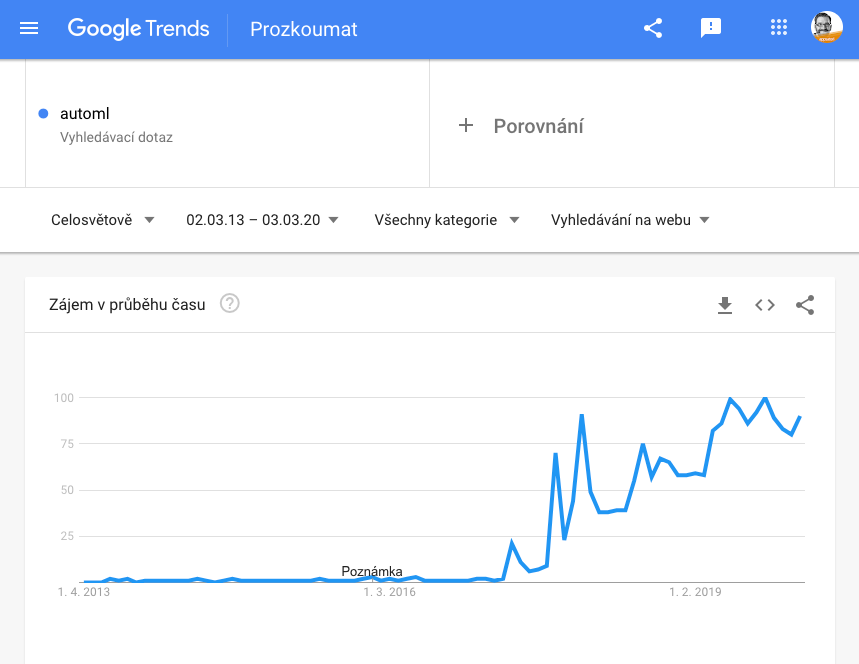This screenshot has height=664, width=859.
Task: Select the Prozkoumat header item
Action: pos(303,29)
